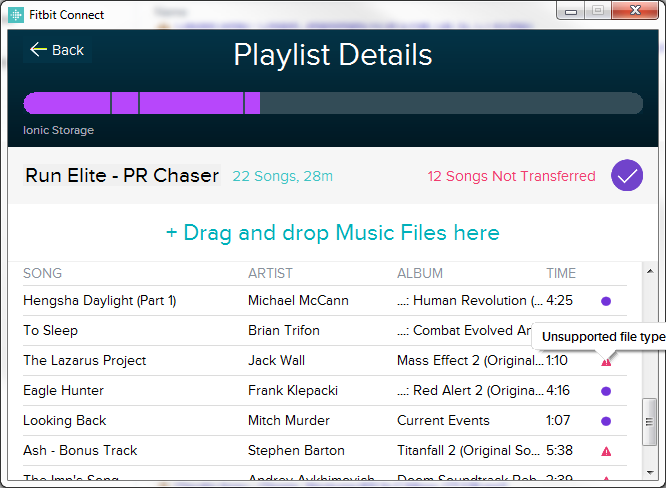
Task: Click the Fitbit Connect logo icon
Action: coord(16,15)
